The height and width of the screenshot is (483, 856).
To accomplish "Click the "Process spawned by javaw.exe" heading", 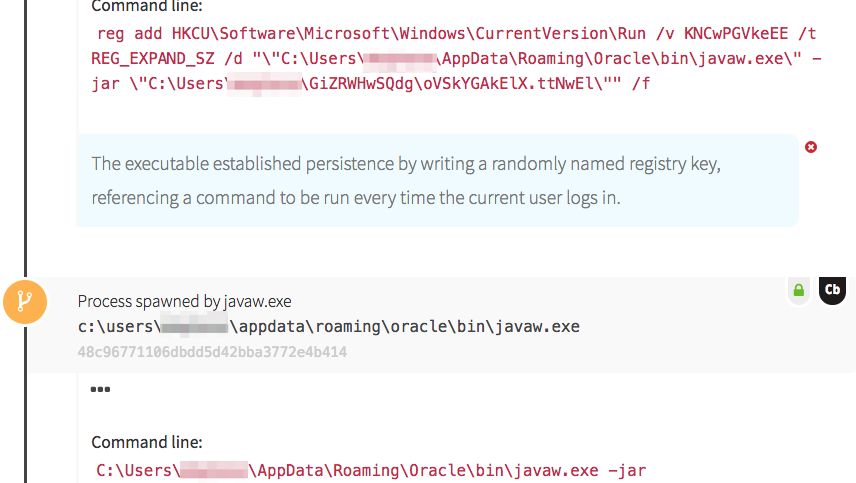I will tap(184, 301).
